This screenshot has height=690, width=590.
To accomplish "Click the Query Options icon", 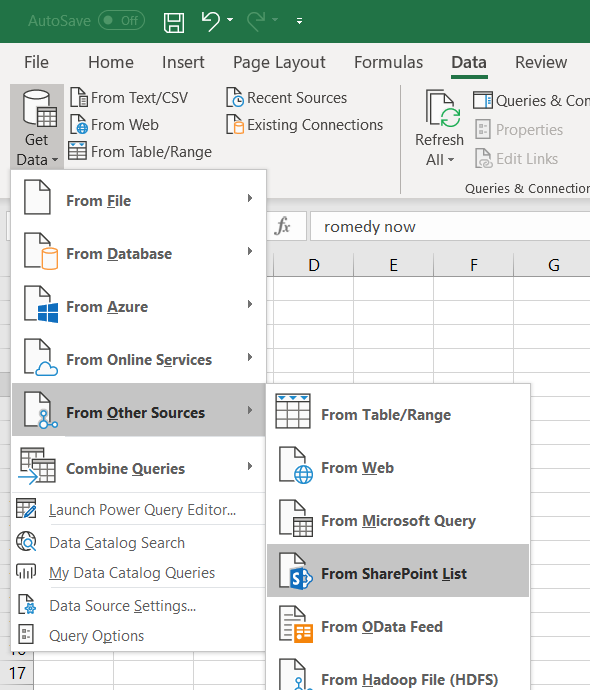I will [x=26, y=635].
